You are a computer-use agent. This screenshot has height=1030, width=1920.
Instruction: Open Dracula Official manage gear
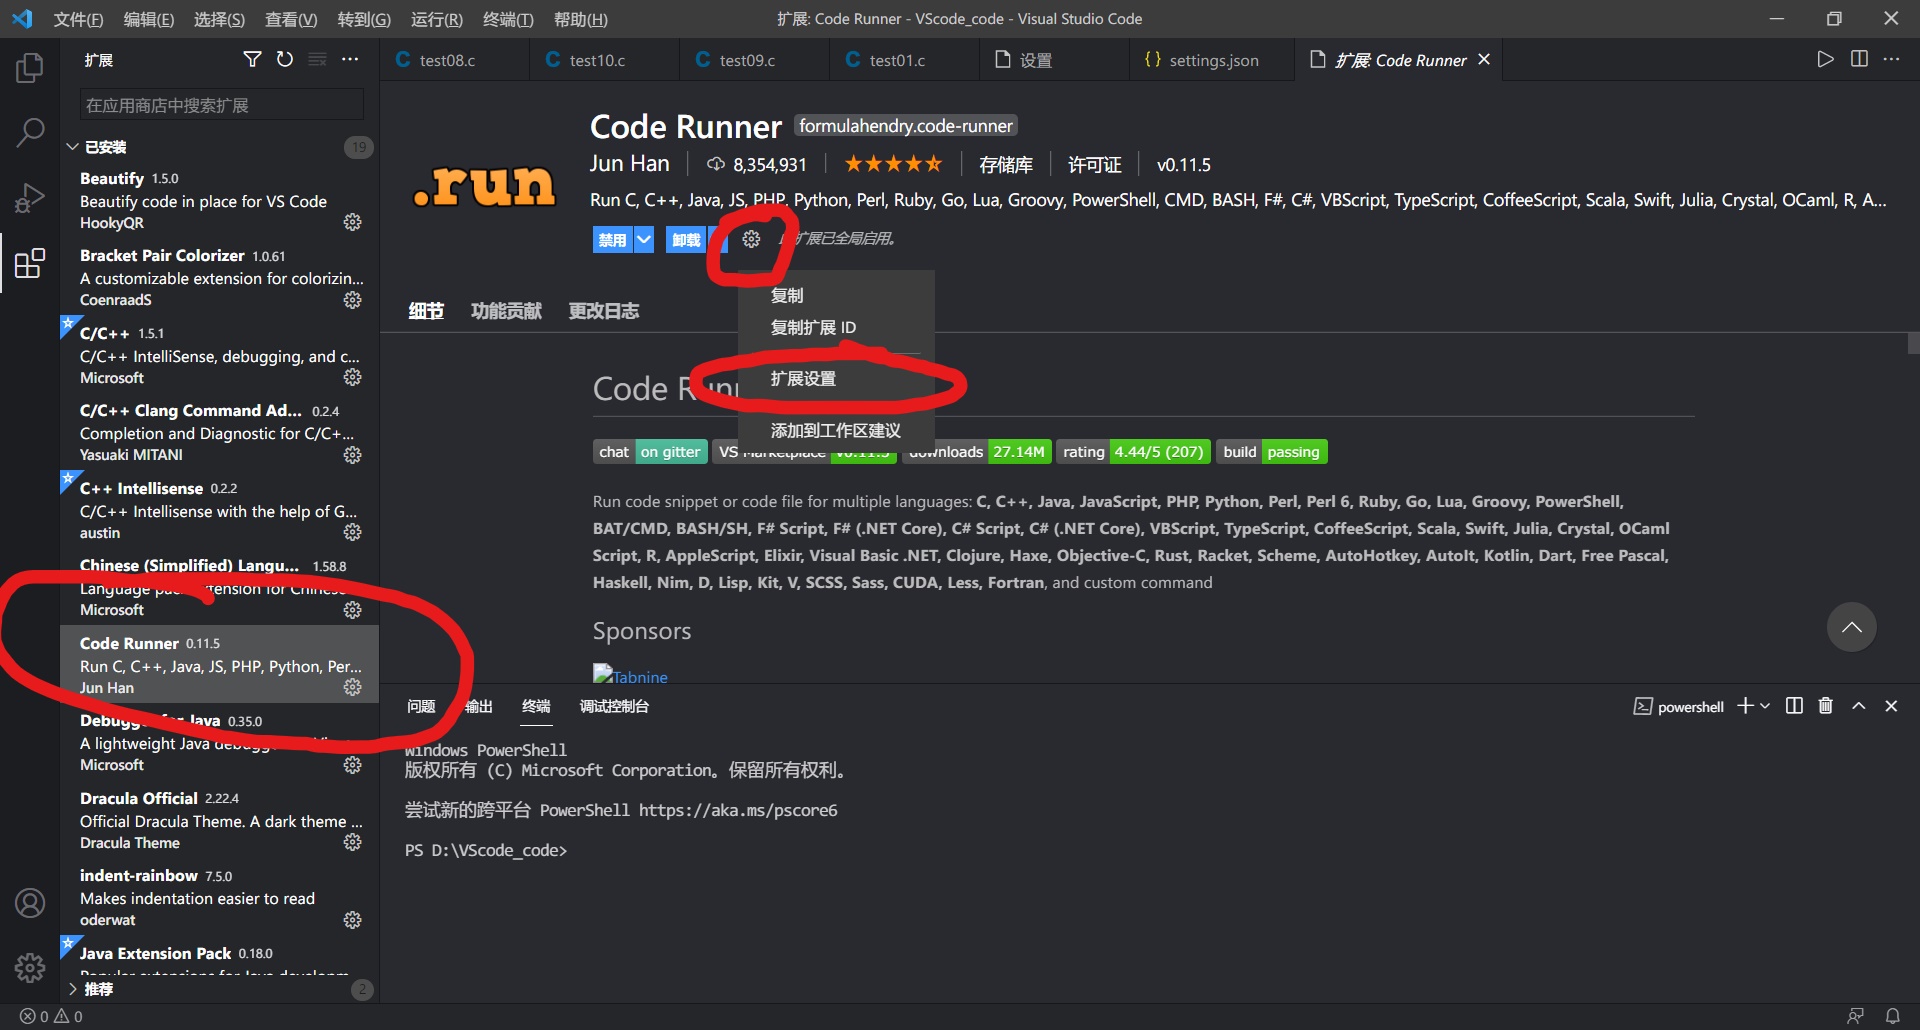pyautogui.click(x=353, y=842)
